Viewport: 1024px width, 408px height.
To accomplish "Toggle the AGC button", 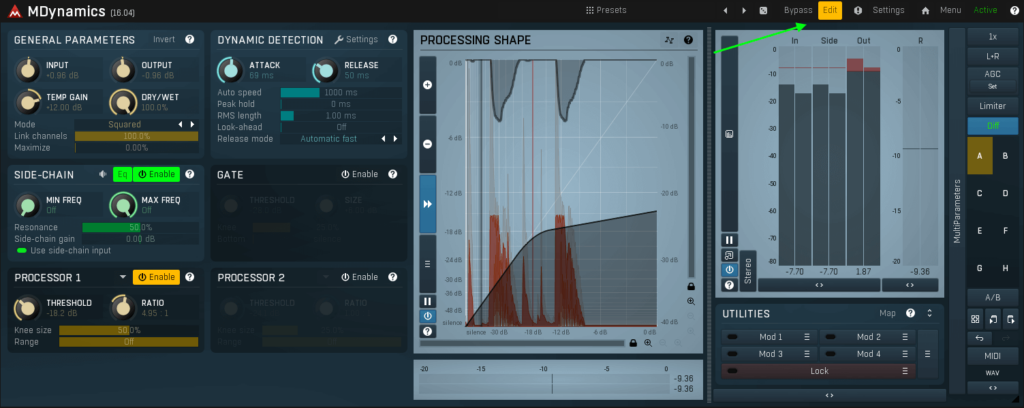I will click(x=993, y=74).
